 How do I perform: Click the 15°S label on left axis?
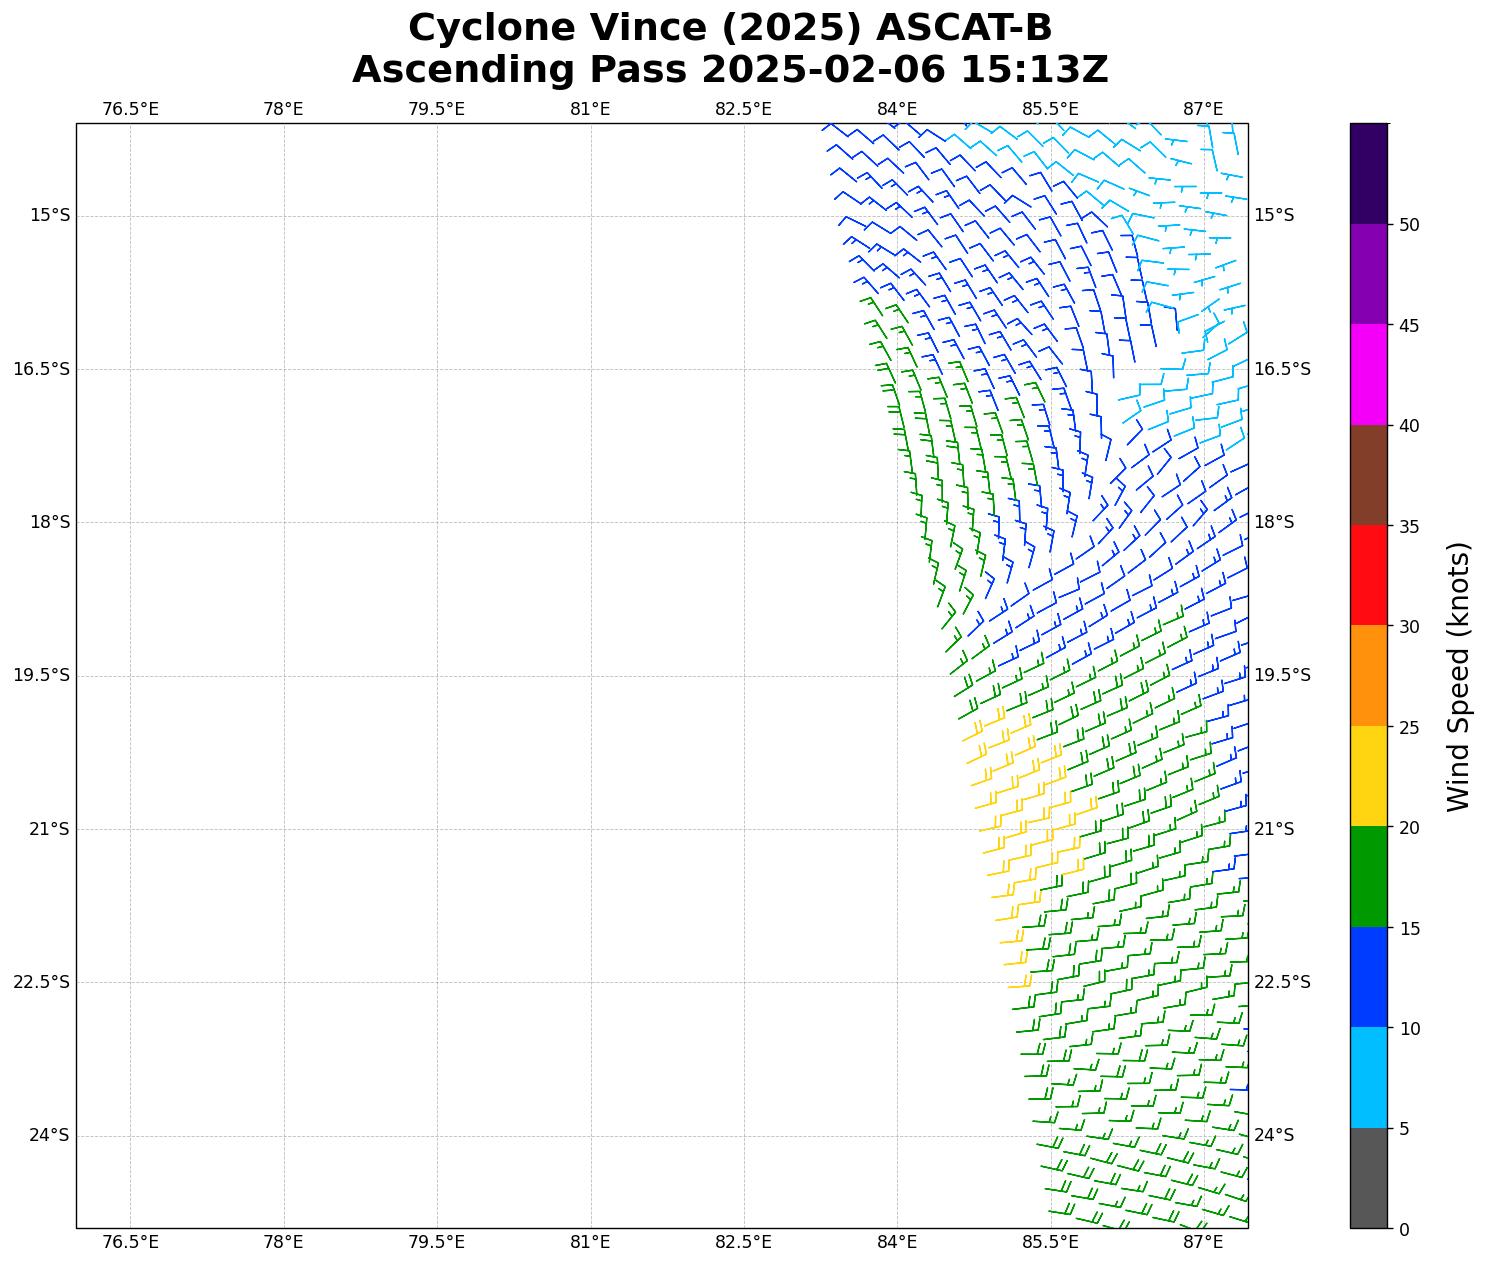(x=50, y=216)
